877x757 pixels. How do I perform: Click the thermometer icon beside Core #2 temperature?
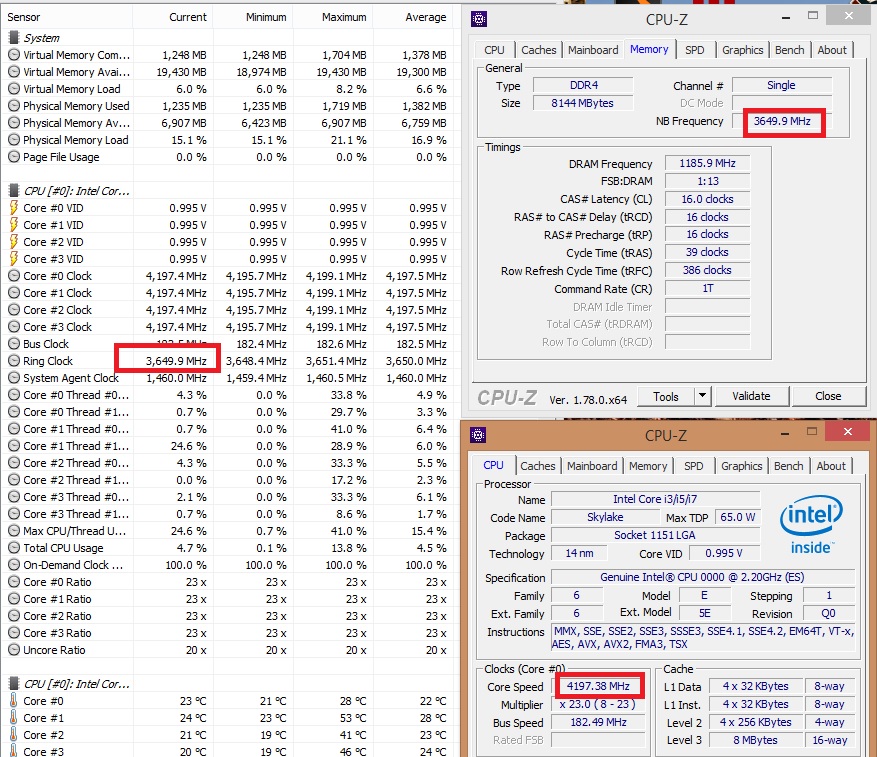pos(13,735)
